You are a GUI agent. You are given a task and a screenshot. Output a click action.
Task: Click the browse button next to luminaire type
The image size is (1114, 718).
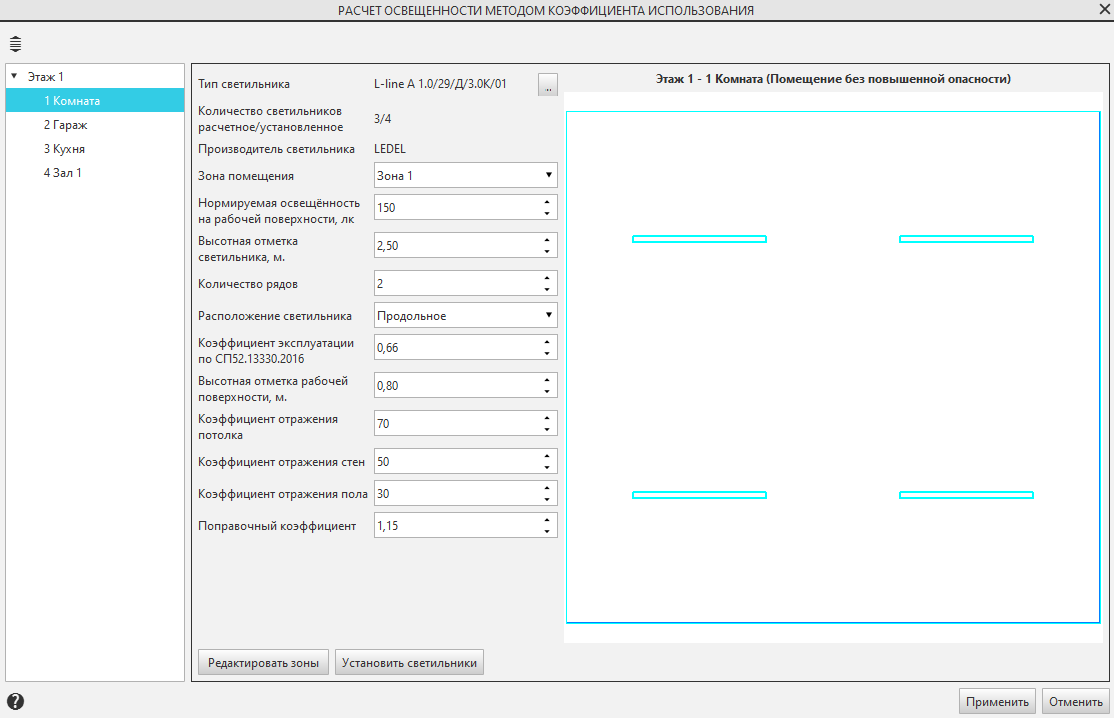point(547,85)
